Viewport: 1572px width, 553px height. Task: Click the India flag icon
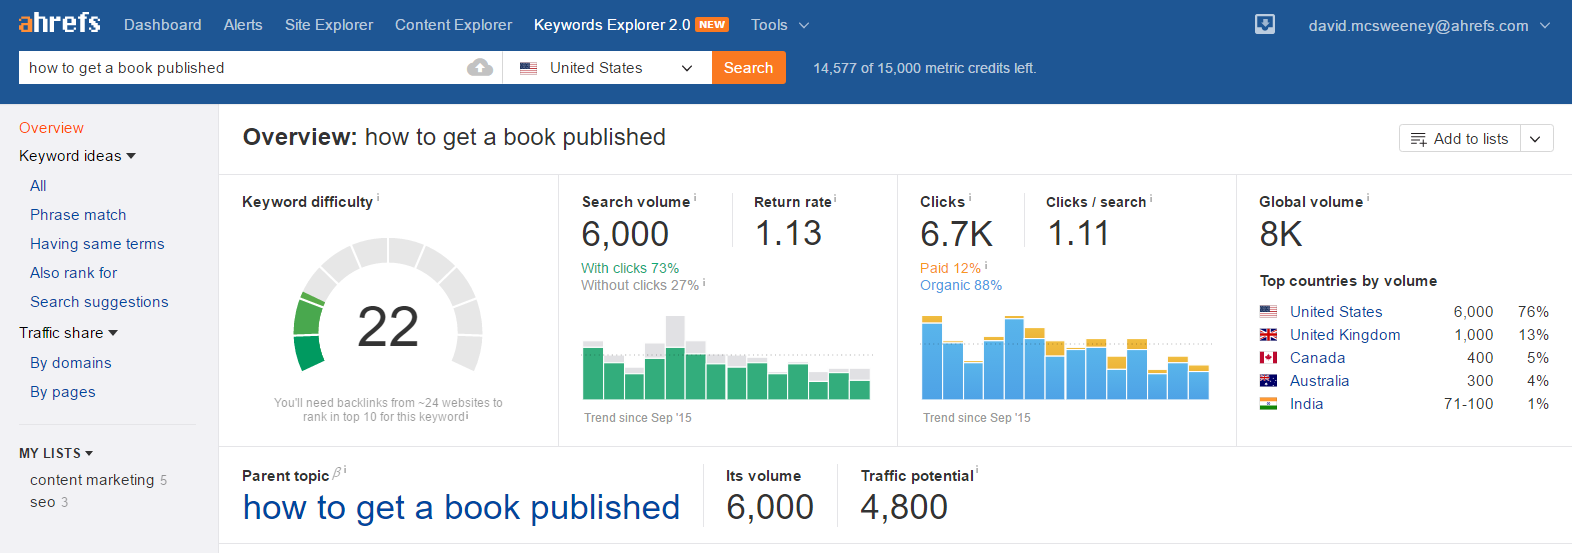tap(1268, 404)
